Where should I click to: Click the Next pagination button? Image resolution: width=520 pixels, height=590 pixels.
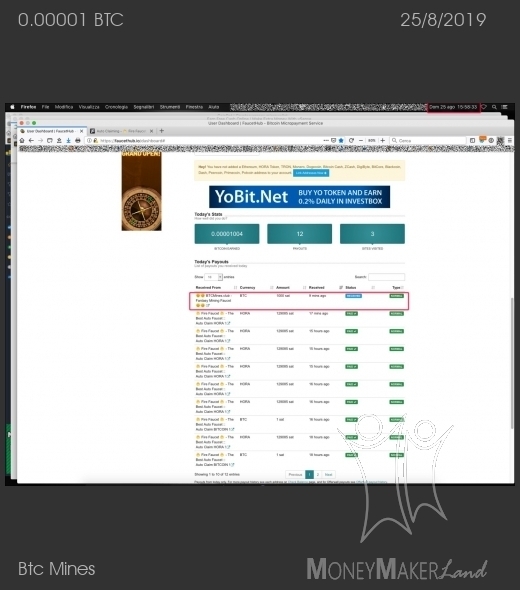click(328, 474)
